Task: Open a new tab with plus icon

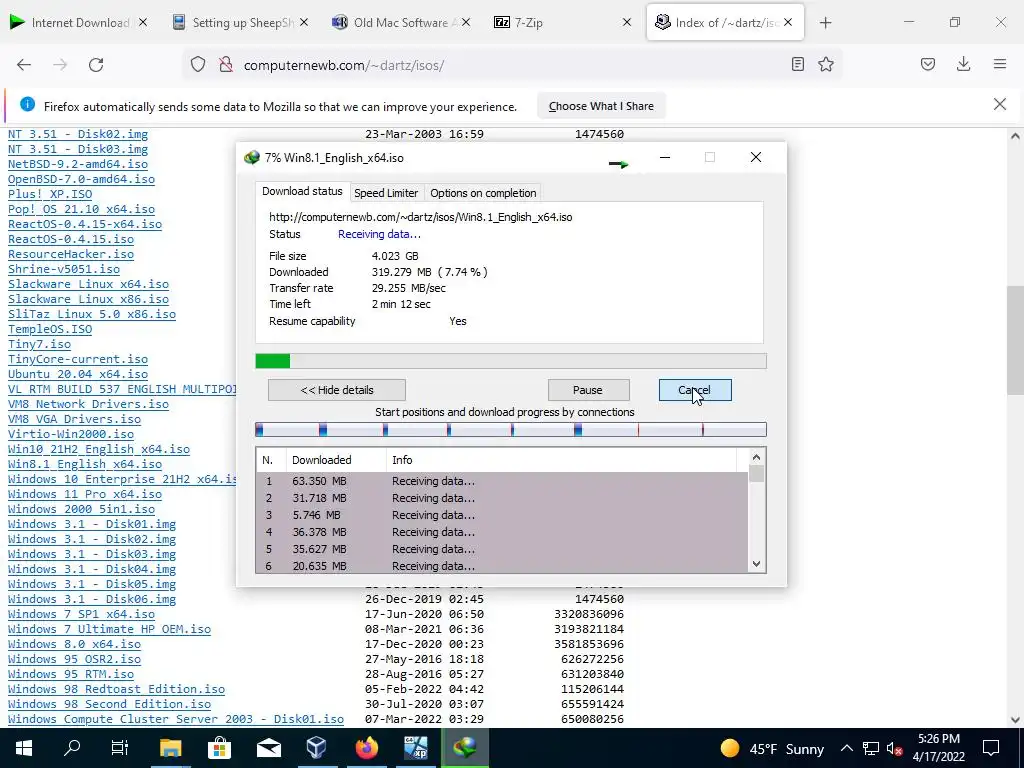Action: click(825, 23)
